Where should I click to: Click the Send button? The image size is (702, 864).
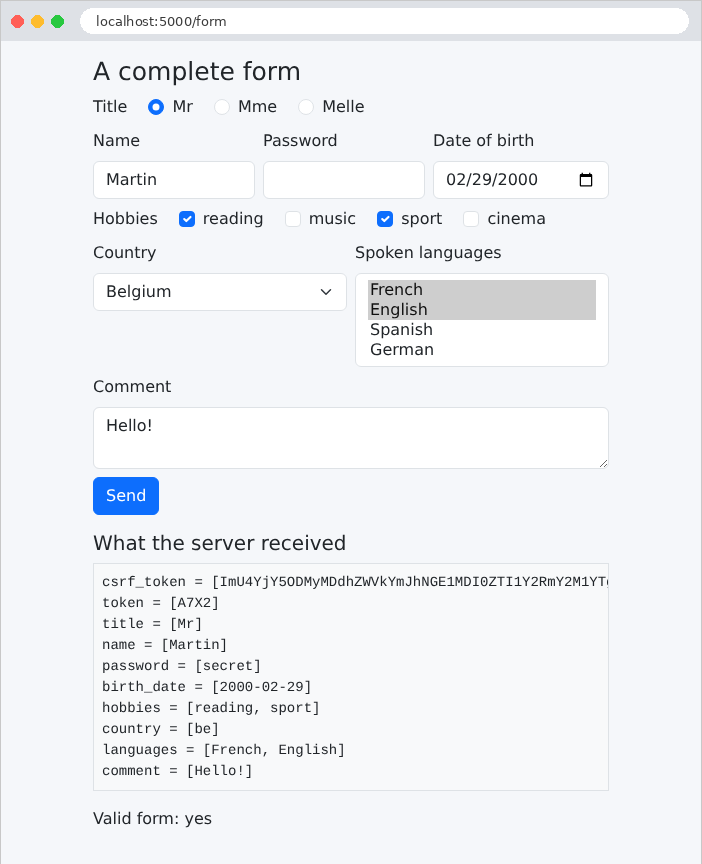pyautogui.click(x=126, y=496)
